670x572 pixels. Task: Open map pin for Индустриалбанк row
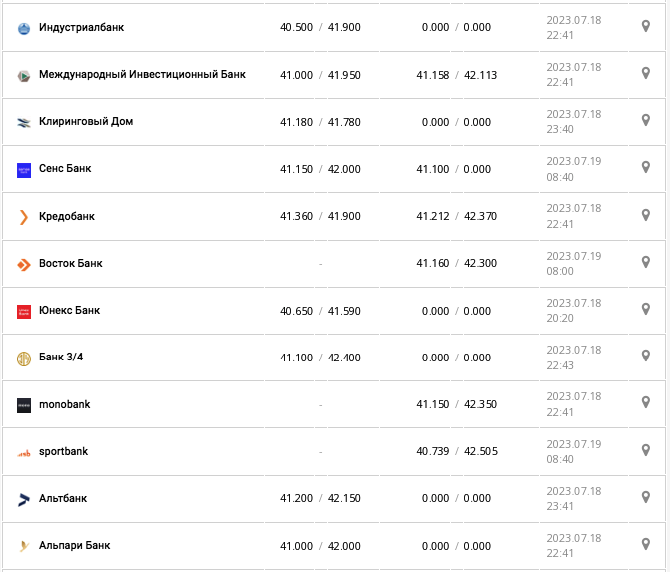(646, 26)
